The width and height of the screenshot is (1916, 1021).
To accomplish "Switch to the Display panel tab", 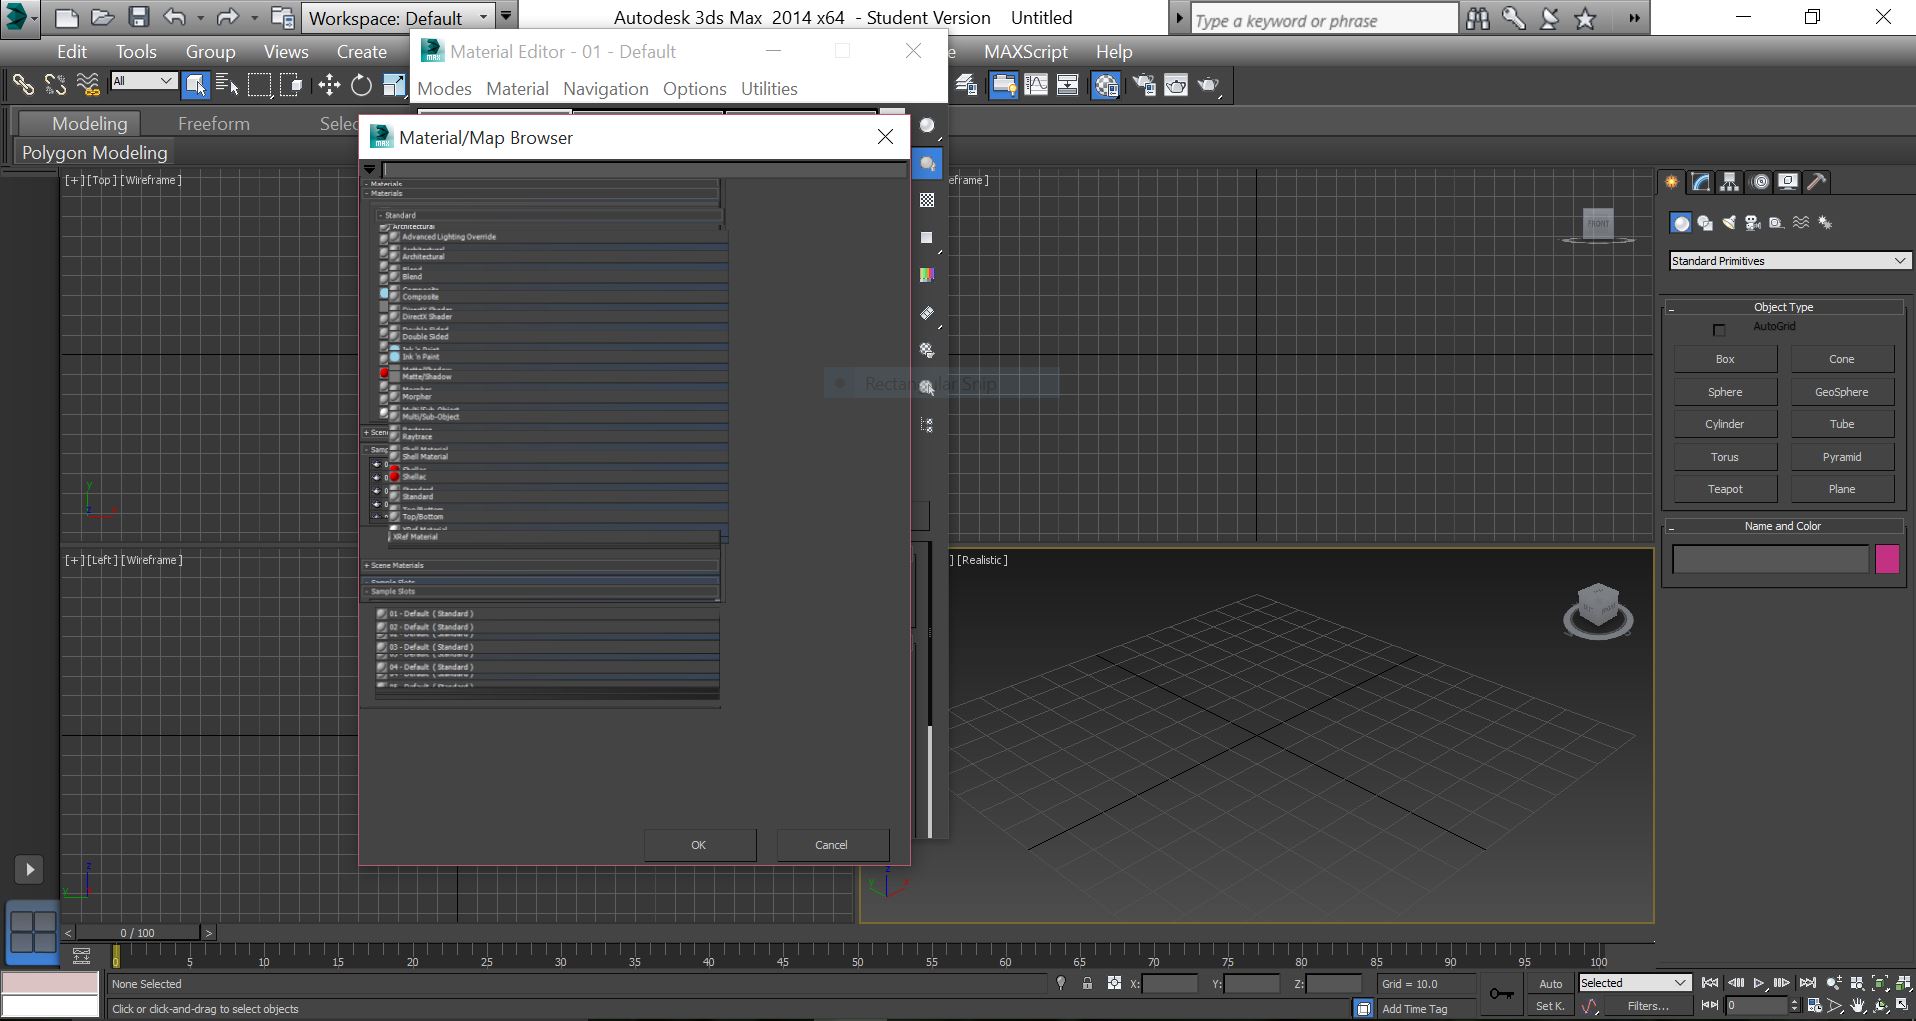I will pos(1788,182).
